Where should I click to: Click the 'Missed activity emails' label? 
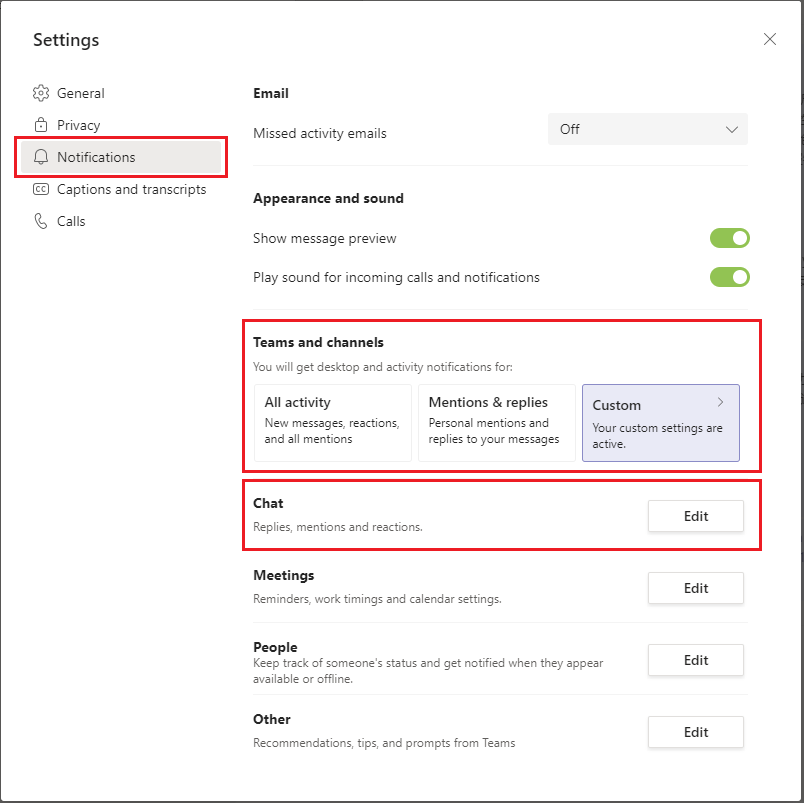coord(319,133)
